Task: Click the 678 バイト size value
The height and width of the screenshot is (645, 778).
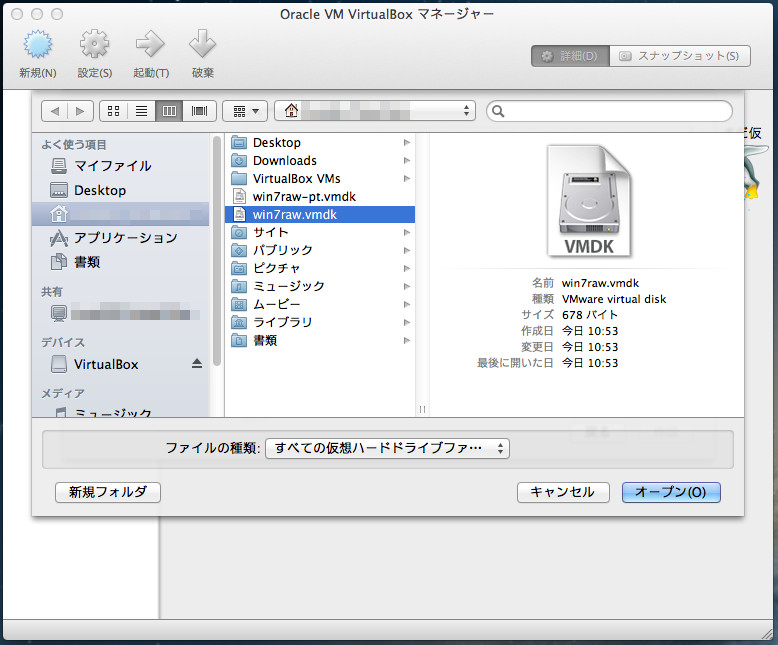Action: pos(589,315)
